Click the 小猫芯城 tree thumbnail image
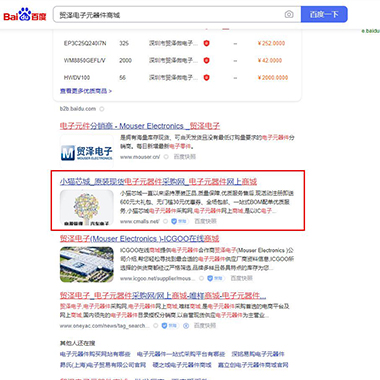 point(87,207)
